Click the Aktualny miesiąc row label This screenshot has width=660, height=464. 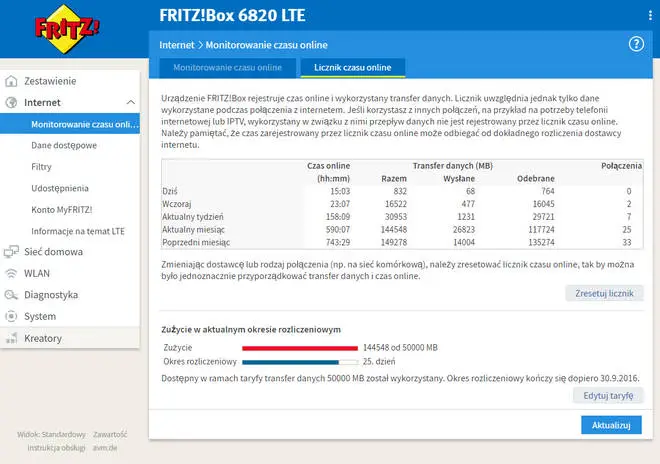pos(193,229)
